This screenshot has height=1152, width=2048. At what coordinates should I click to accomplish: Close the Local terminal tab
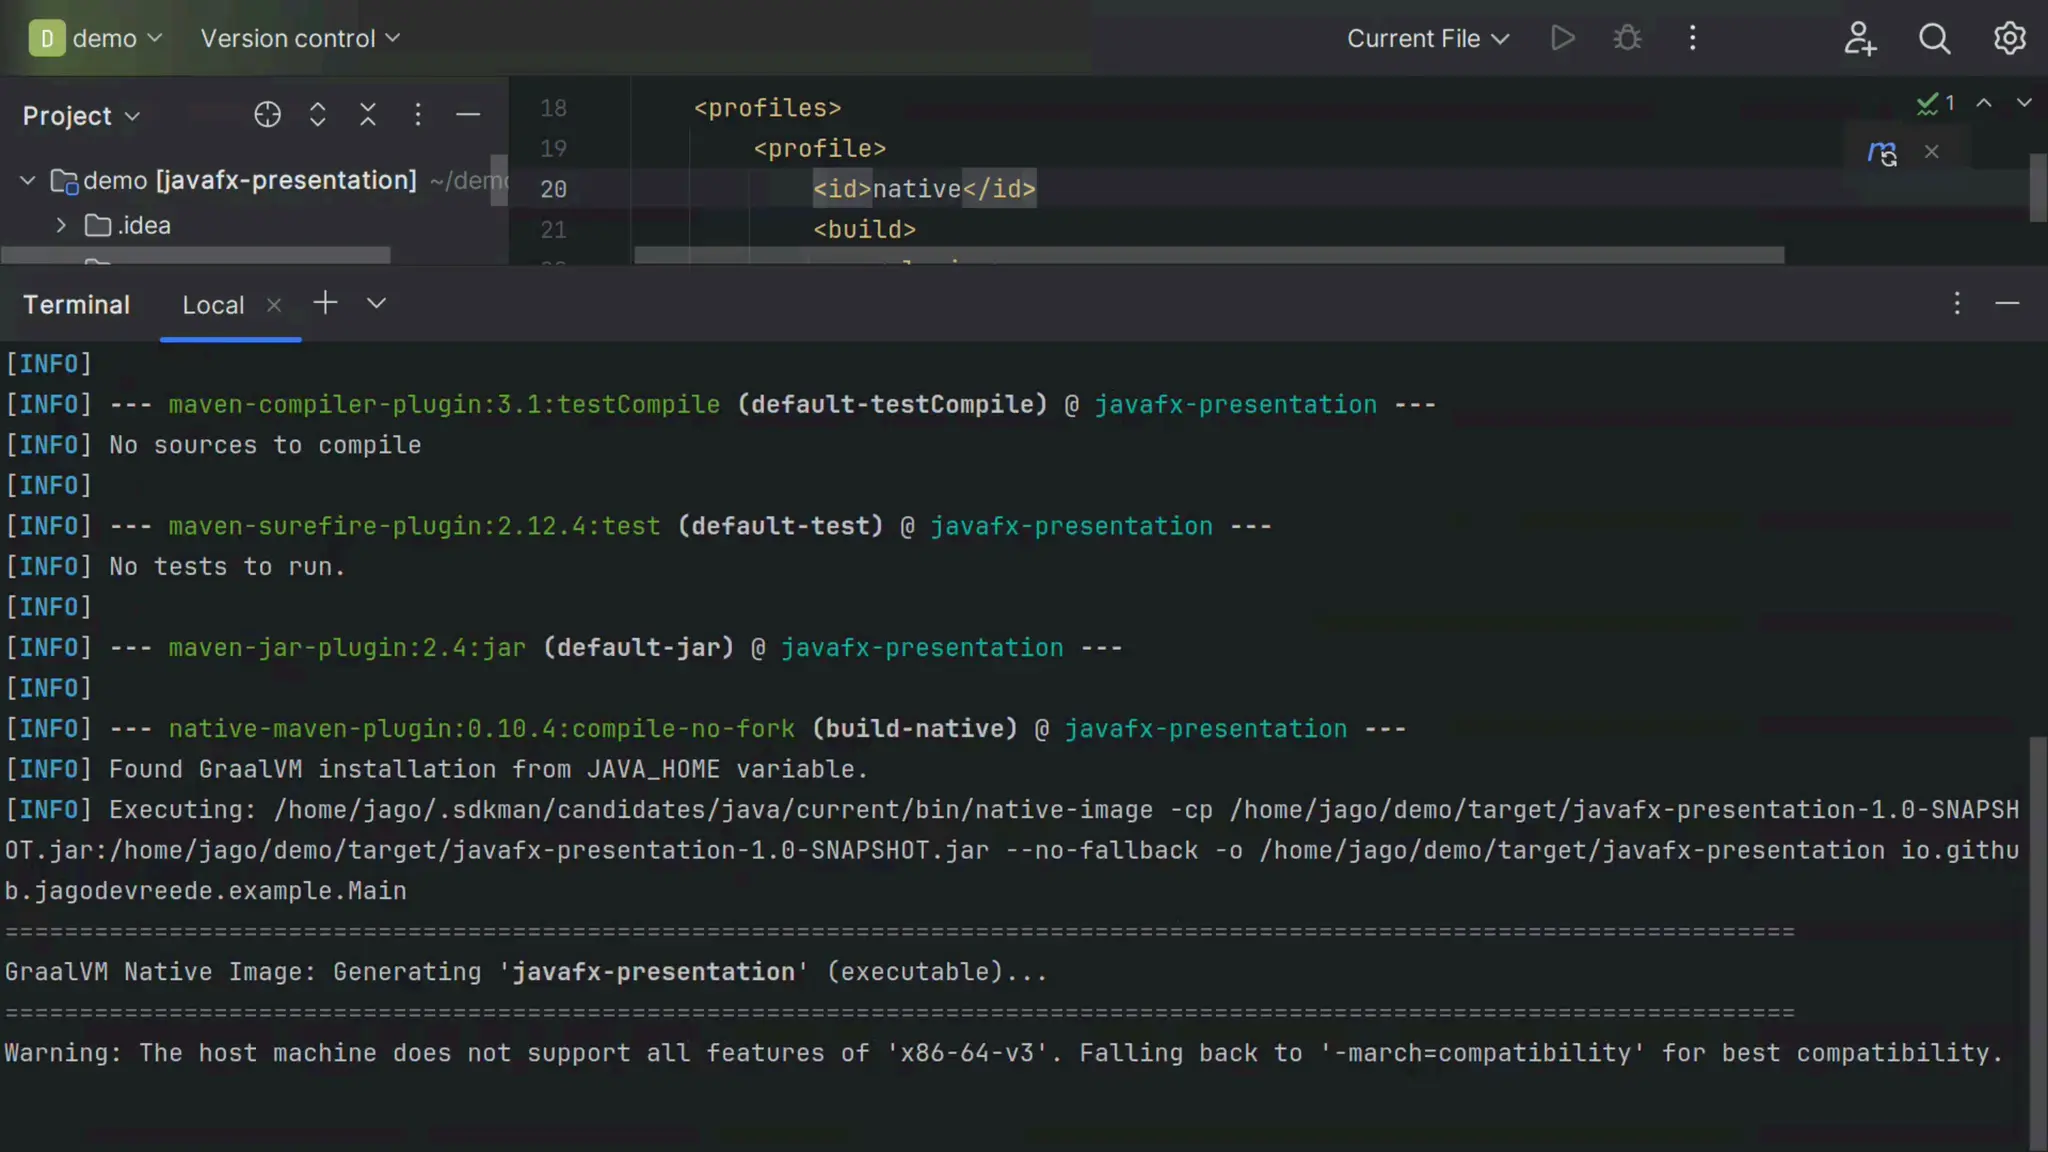tap(274, 305)
